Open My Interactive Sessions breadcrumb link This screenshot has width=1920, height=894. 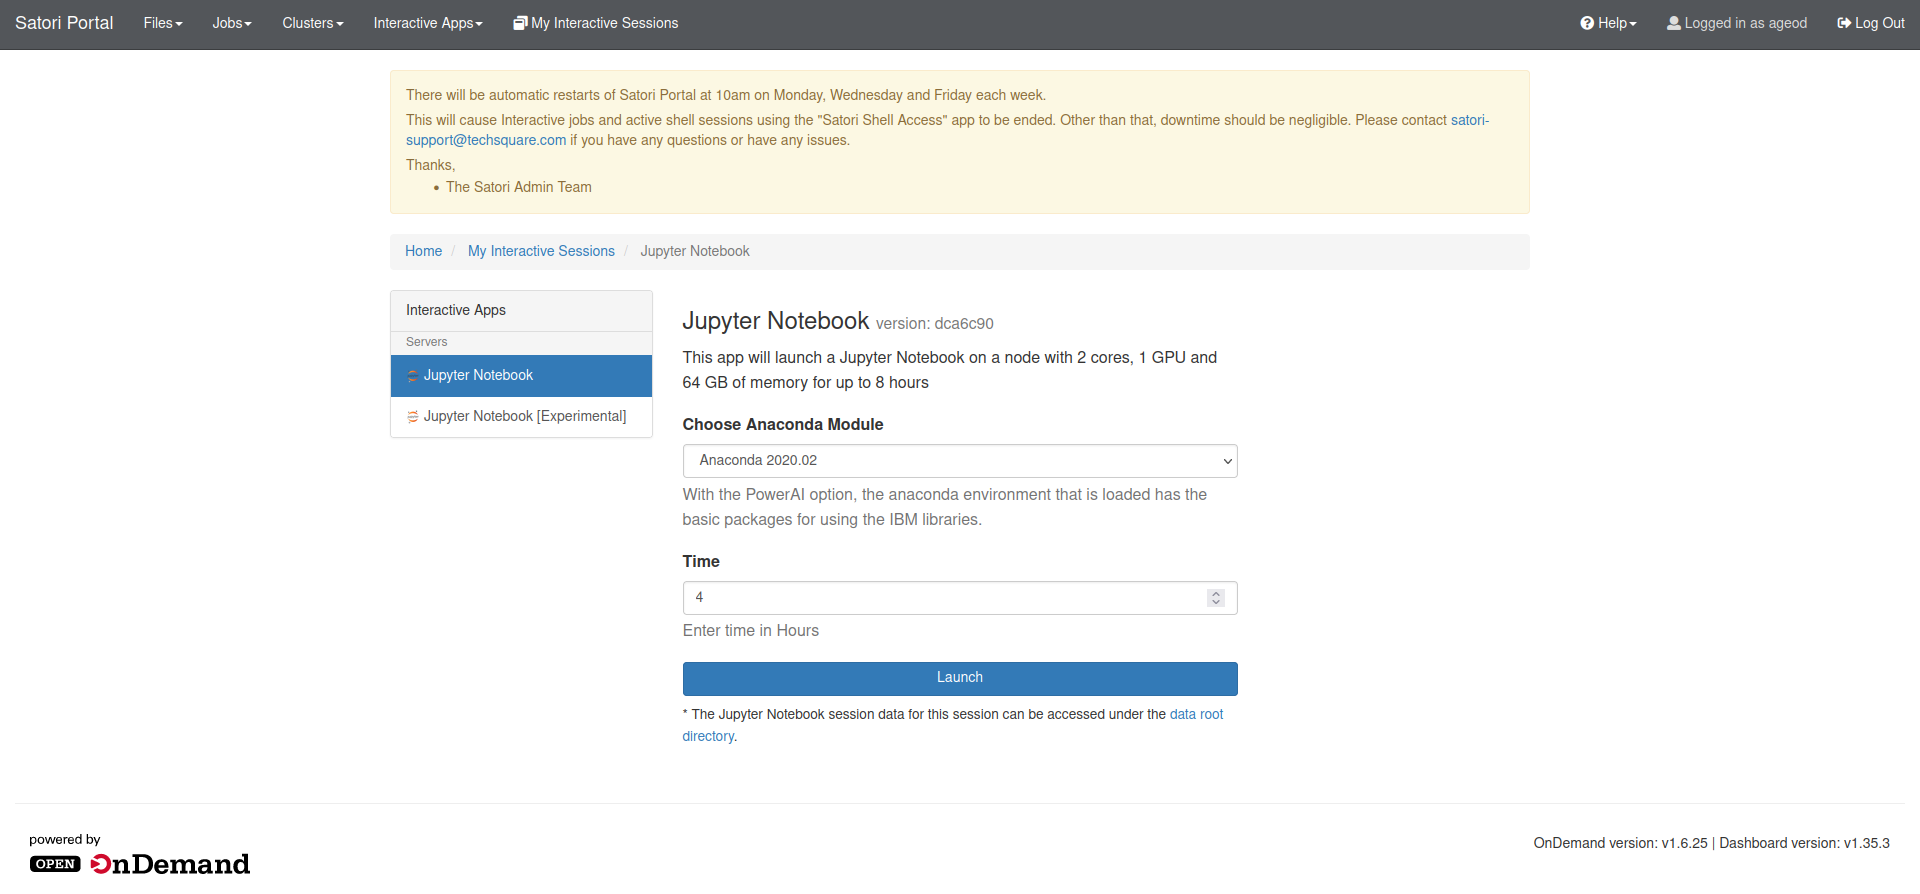click(541, 251)
